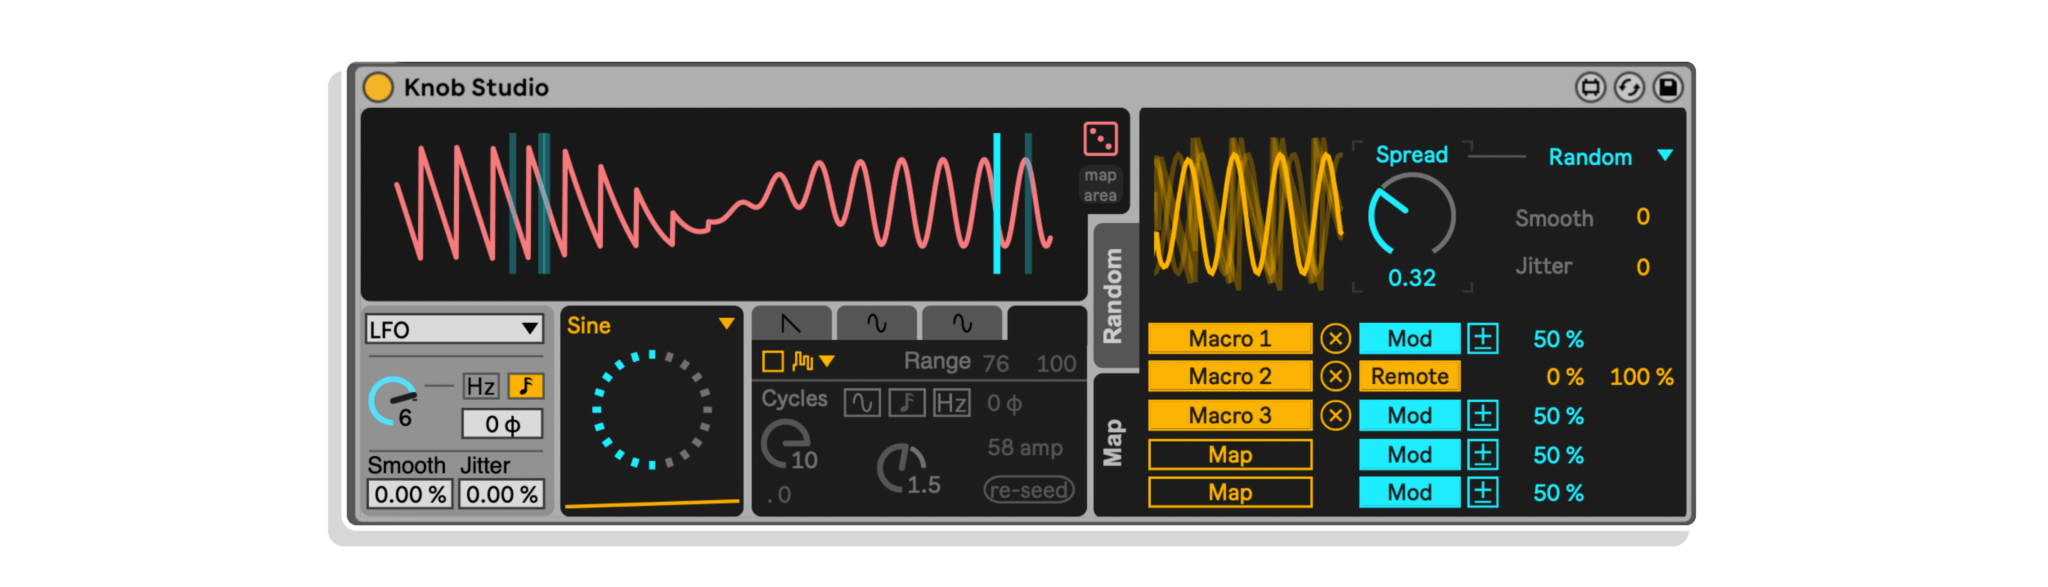Click the Spread knob
2048x587 pixels.
coord(1411,215)
